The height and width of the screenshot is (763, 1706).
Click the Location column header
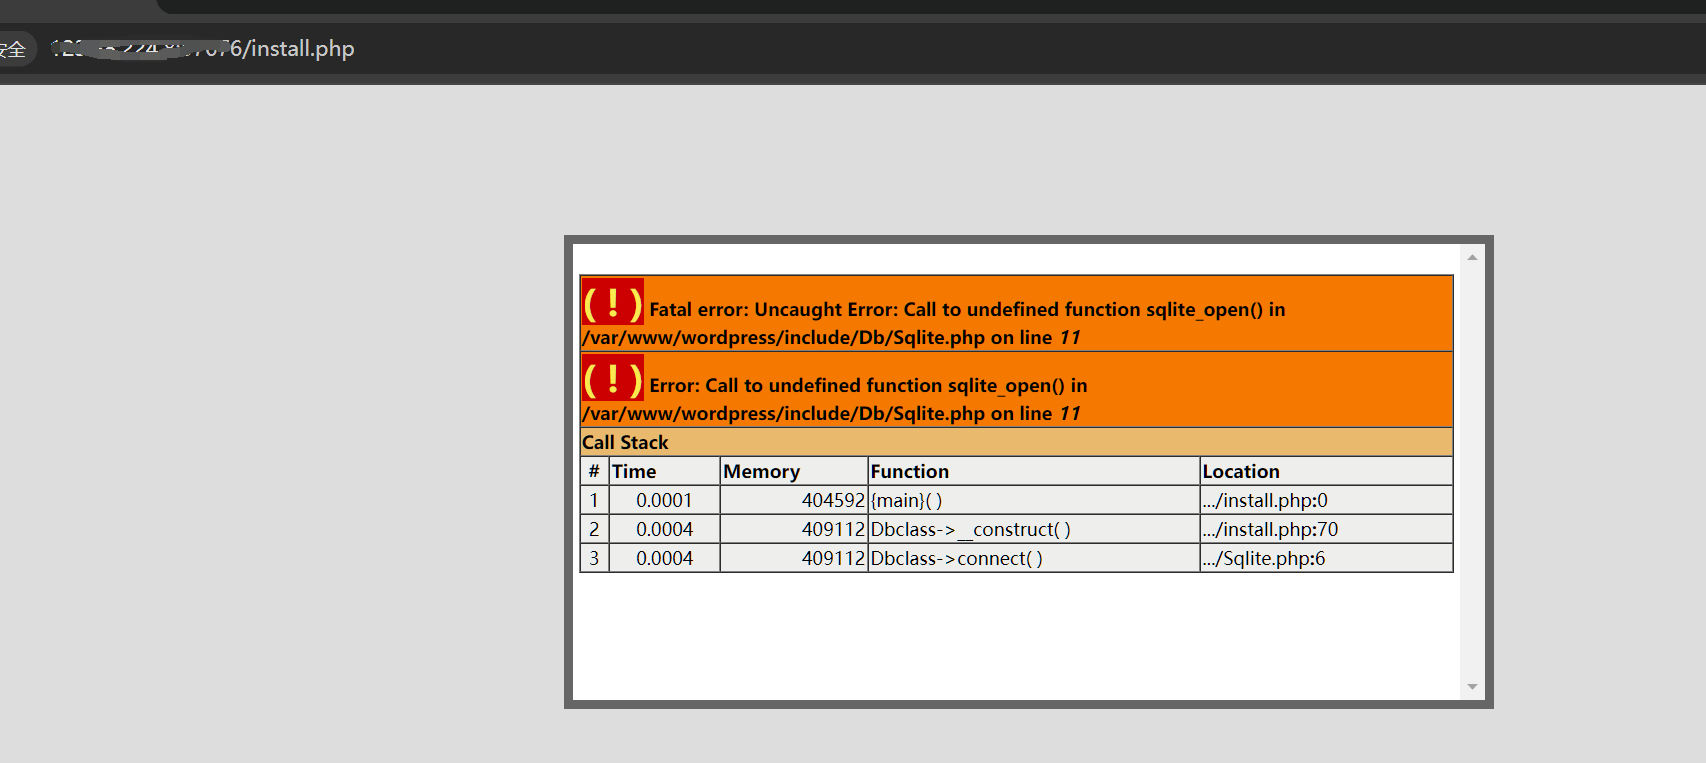click(1326, 471)
